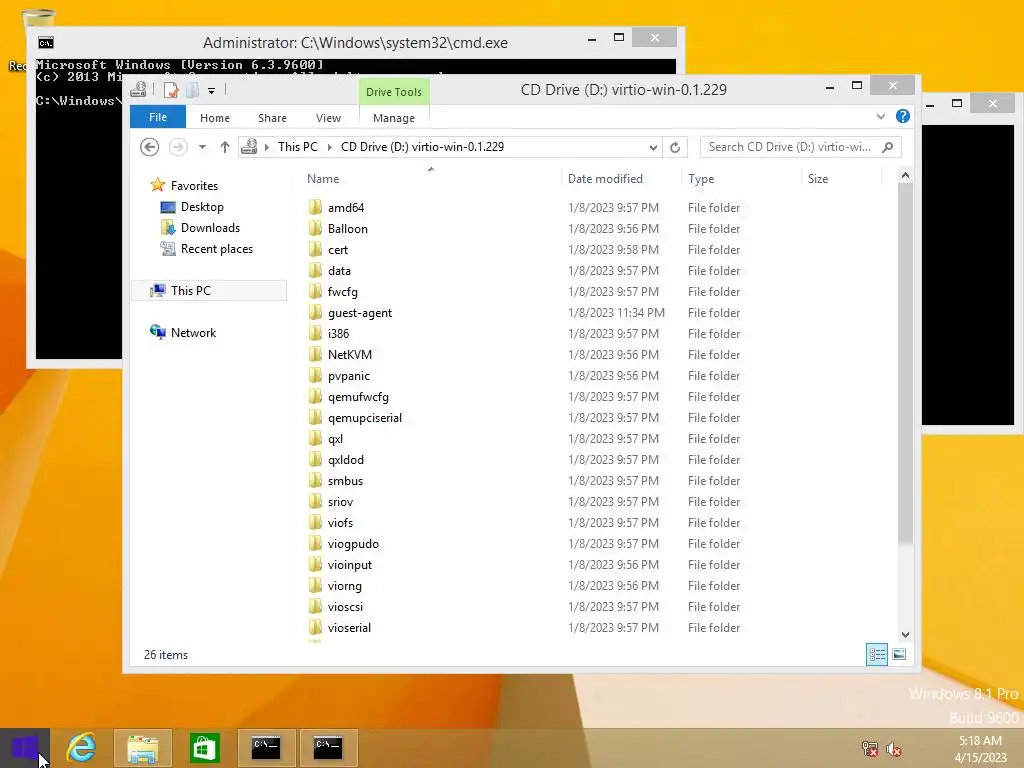Open the File menu tab
Image resolution: width=1024 pixels, height=768 pixels.
click(x=158, y=117)
